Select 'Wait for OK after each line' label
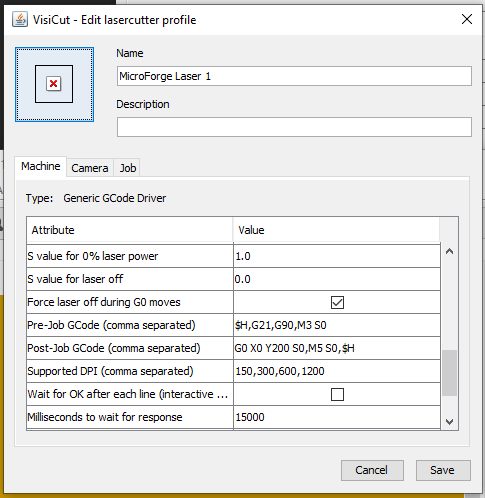485x498 pixels. [x=128, y=394]
